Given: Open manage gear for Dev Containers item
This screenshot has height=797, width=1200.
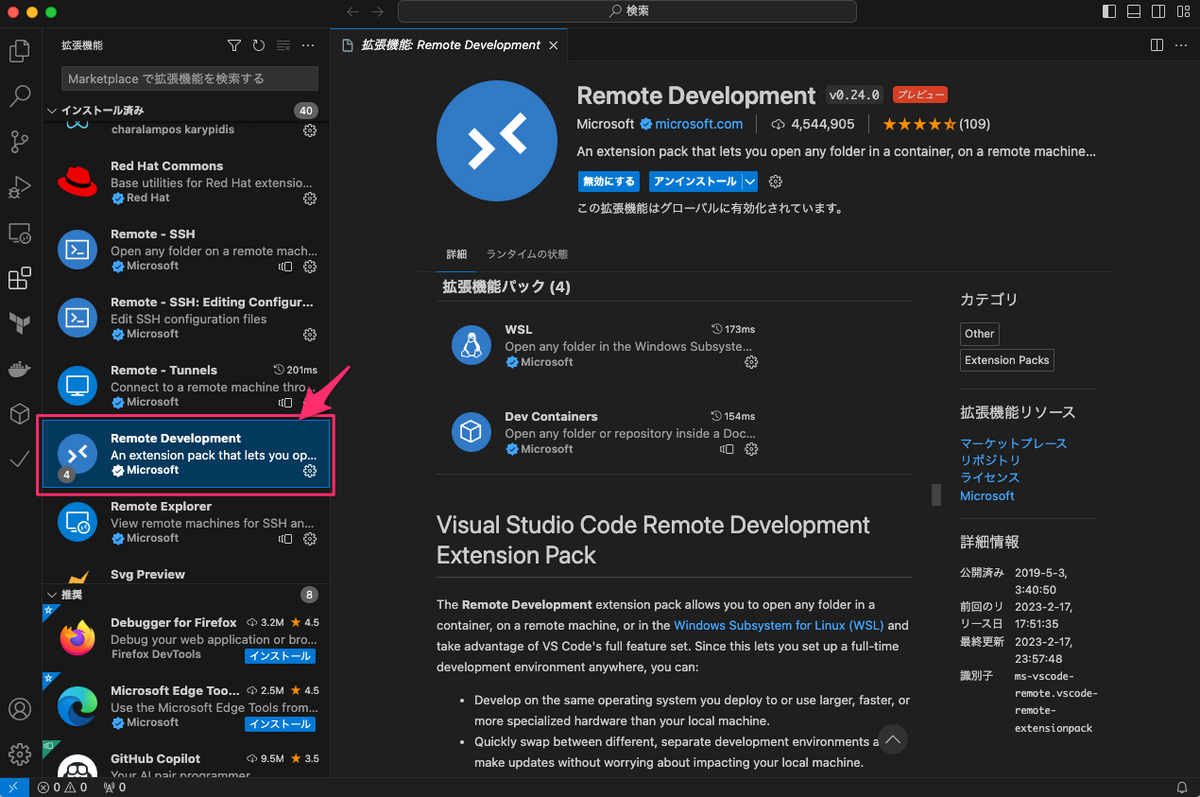Looking at the screenshot, I should [752, 450].
